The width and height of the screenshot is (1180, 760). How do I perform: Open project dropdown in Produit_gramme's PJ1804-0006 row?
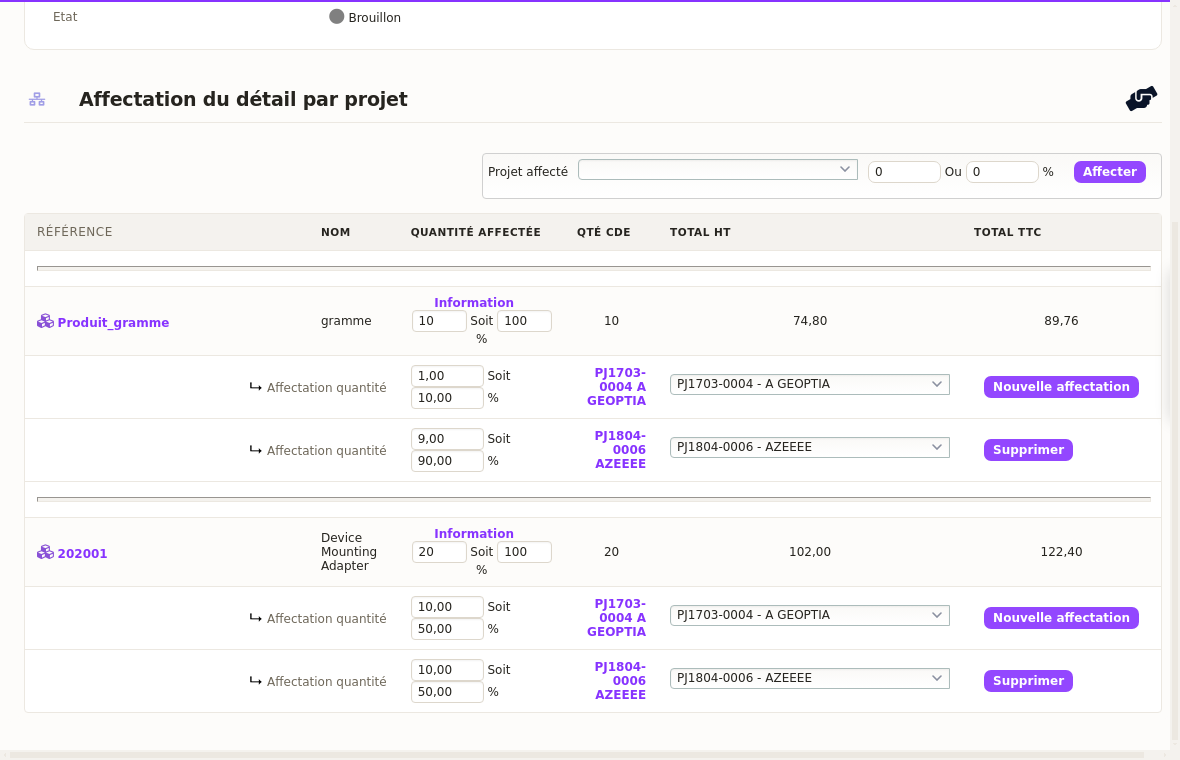click(x=810, y=447)
